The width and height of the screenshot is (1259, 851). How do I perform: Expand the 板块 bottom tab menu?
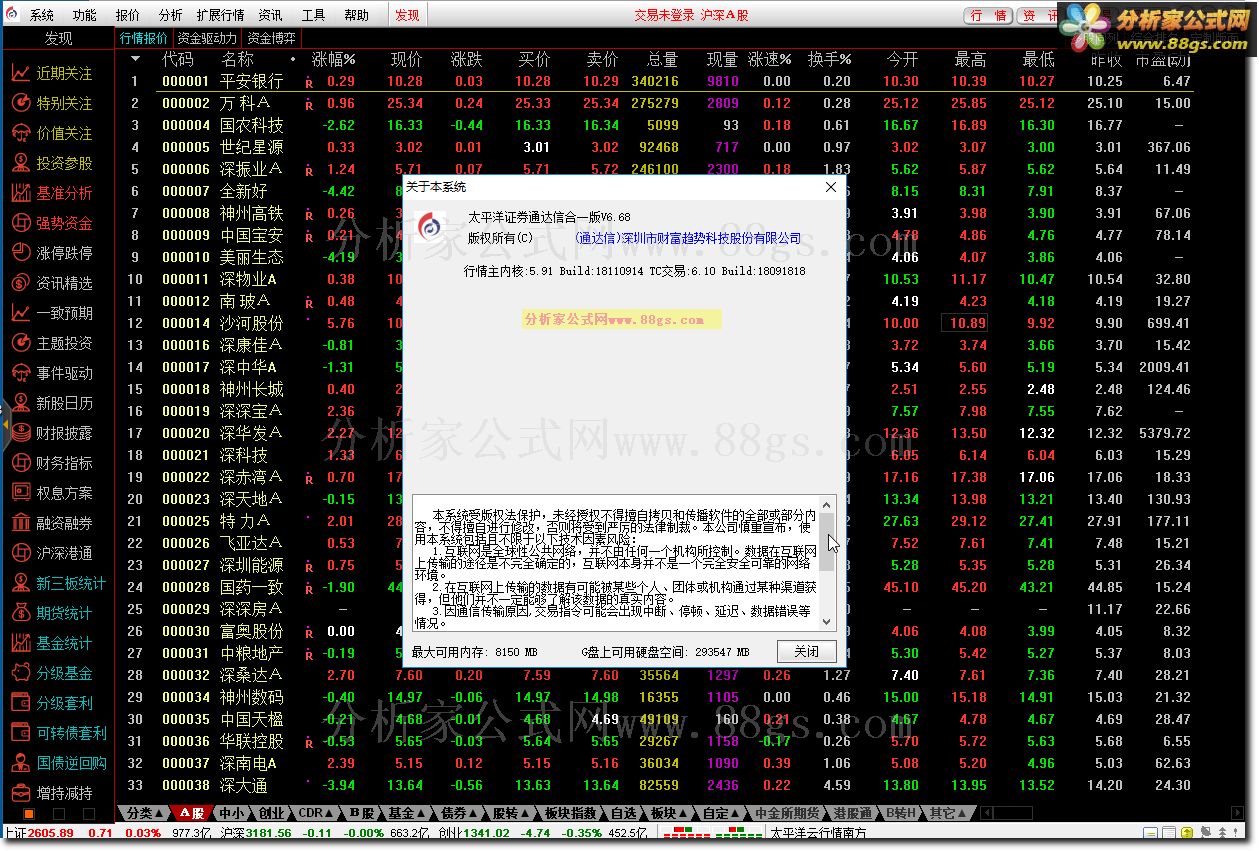point(668,813)
